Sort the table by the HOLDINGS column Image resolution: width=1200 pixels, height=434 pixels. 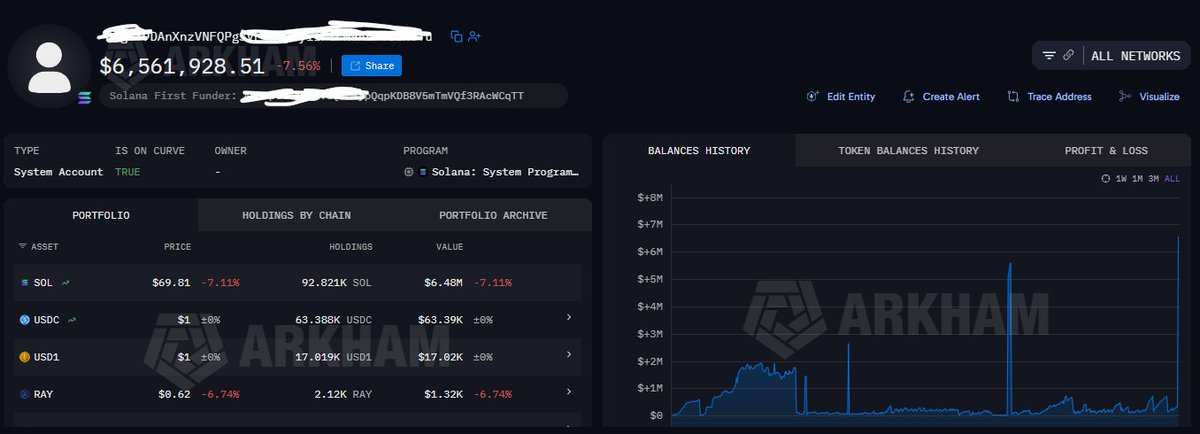[x=351, y=246]
